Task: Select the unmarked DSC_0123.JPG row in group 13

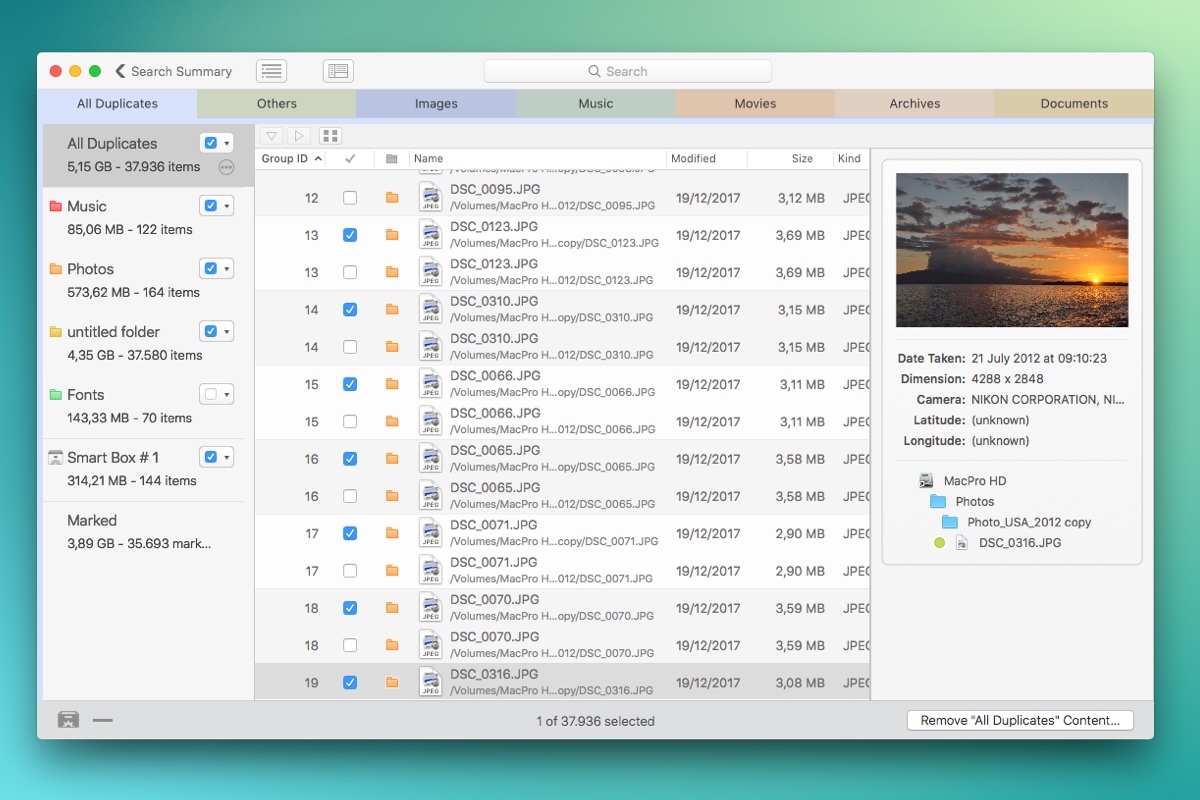Action: click(x=562, y=272)
